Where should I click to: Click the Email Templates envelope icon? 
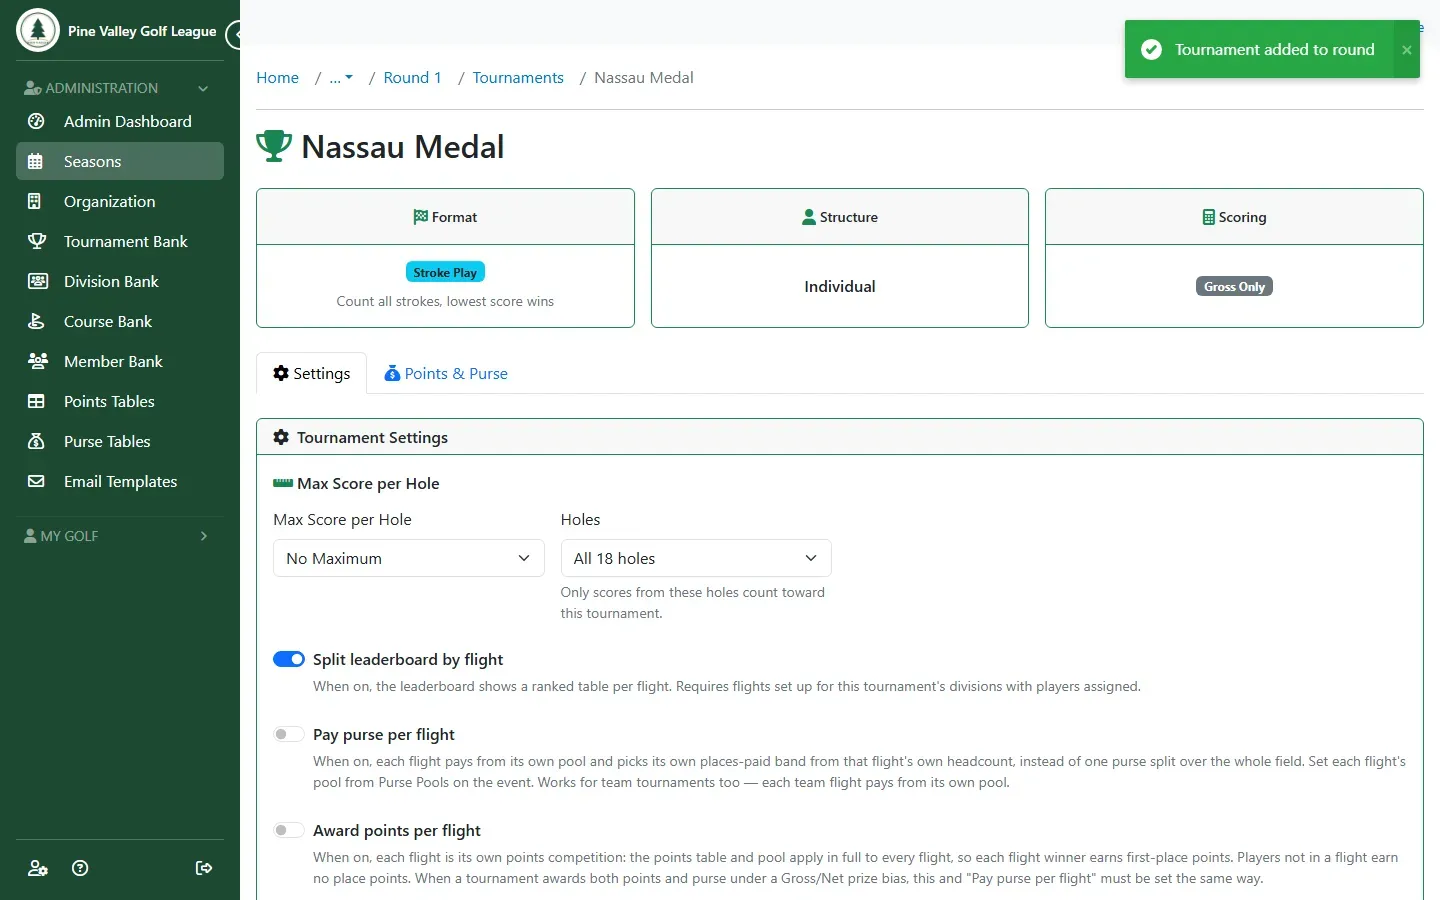36,481
